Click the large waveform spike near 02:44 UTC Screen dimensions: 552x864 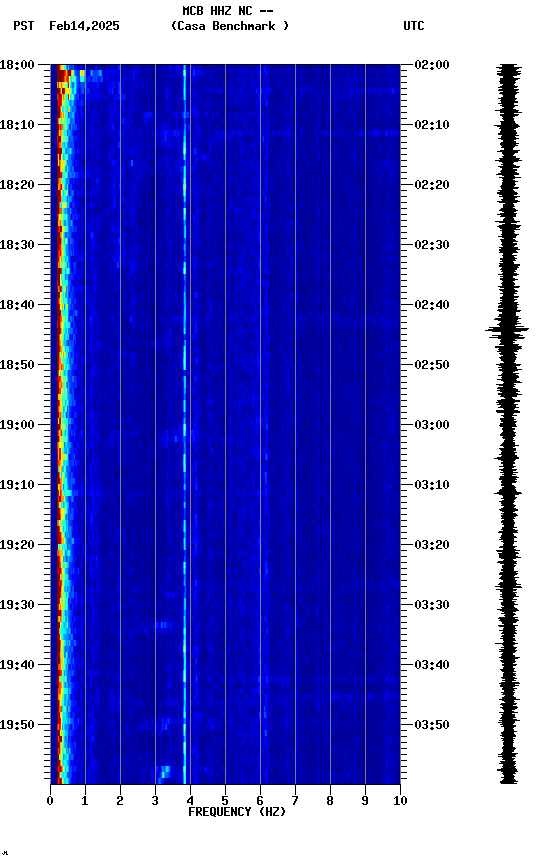coord(507,330)
